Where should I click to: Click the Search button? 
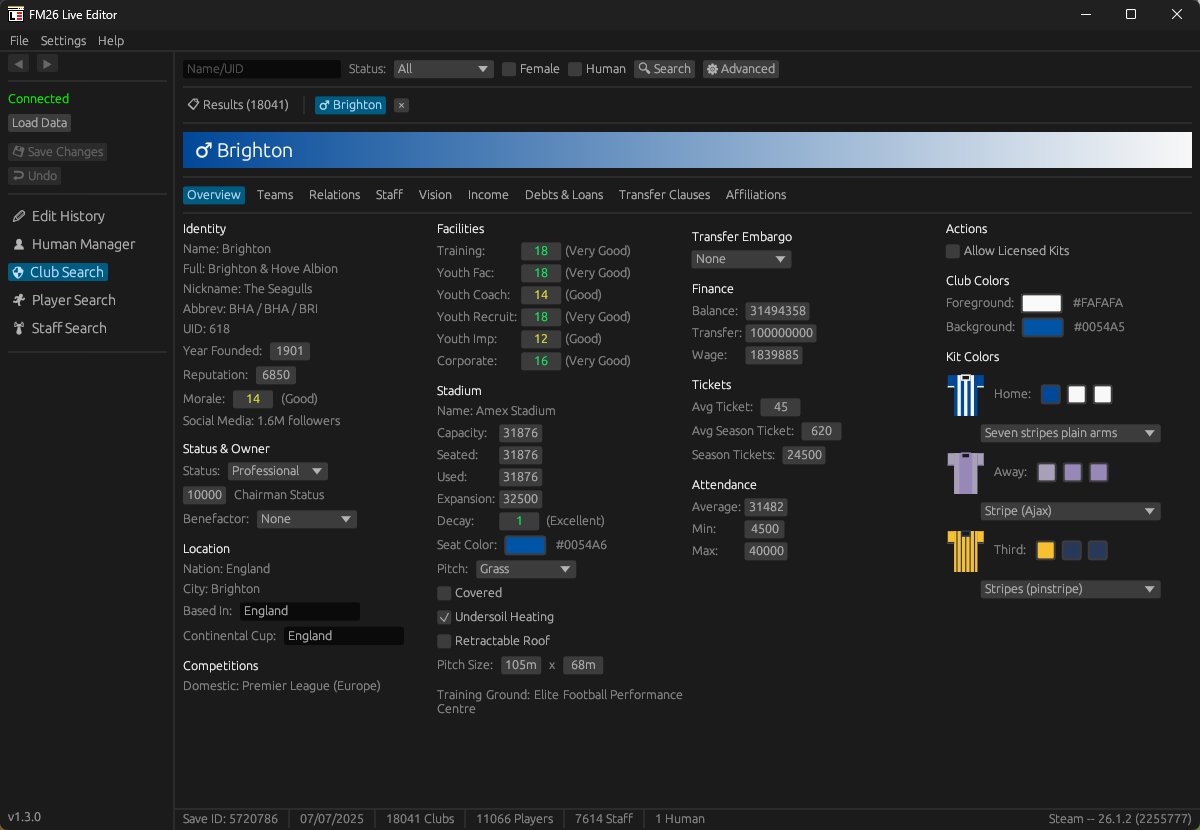pyautogui.click(x=664, y=68)
